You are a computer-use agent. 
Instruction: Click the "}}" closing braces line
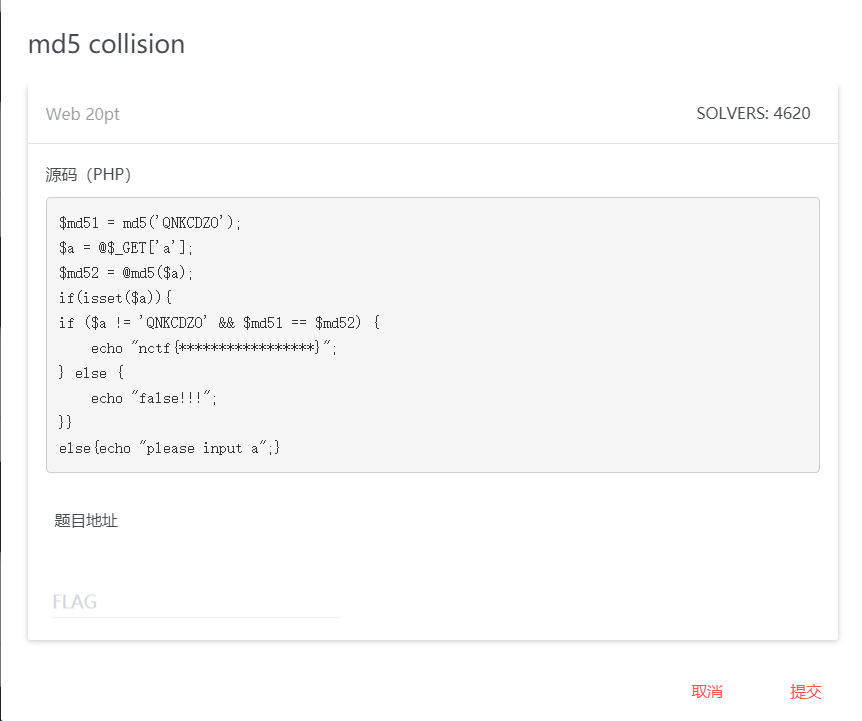point(66,423)
